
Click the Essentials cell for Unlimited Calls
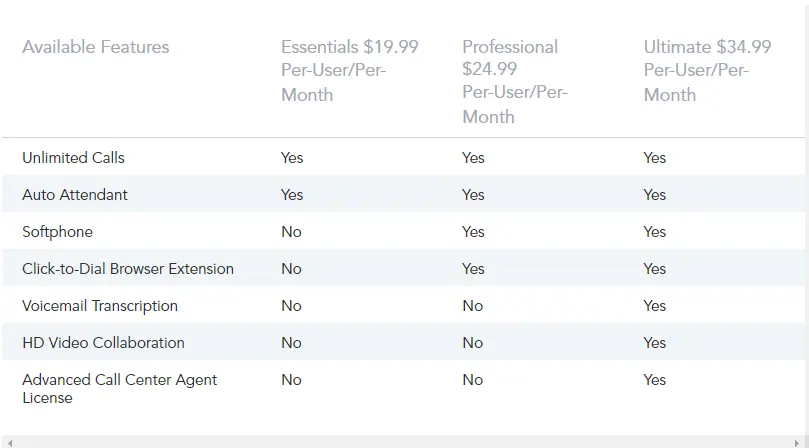pyautogui.click(x=292, y=158)
